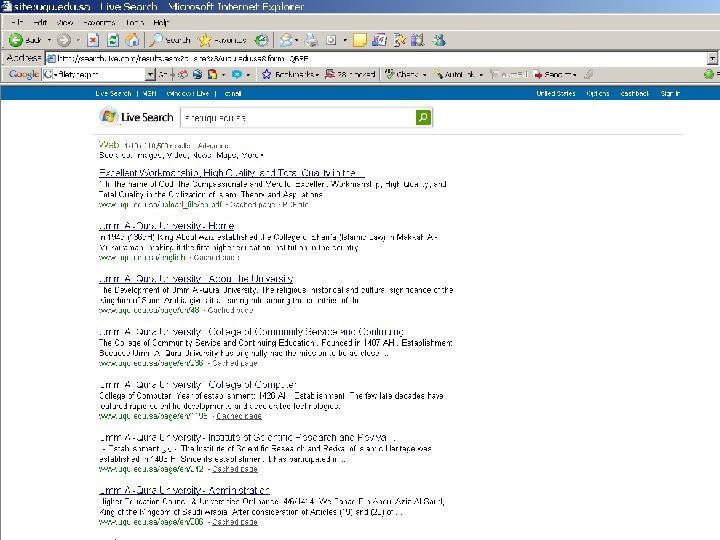Open the dropdown arrow next to Edit icon

[345, 40]
